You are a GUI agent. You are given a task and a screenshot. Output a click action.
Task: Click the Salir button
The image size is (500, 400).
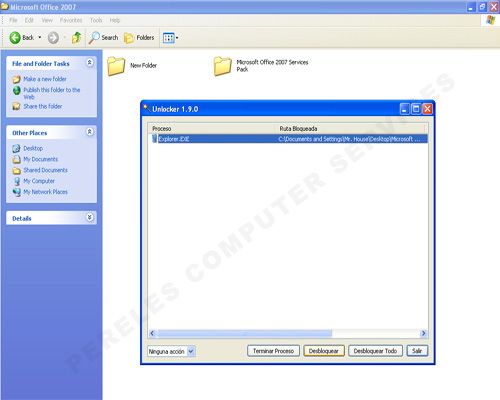click(417, 351)
